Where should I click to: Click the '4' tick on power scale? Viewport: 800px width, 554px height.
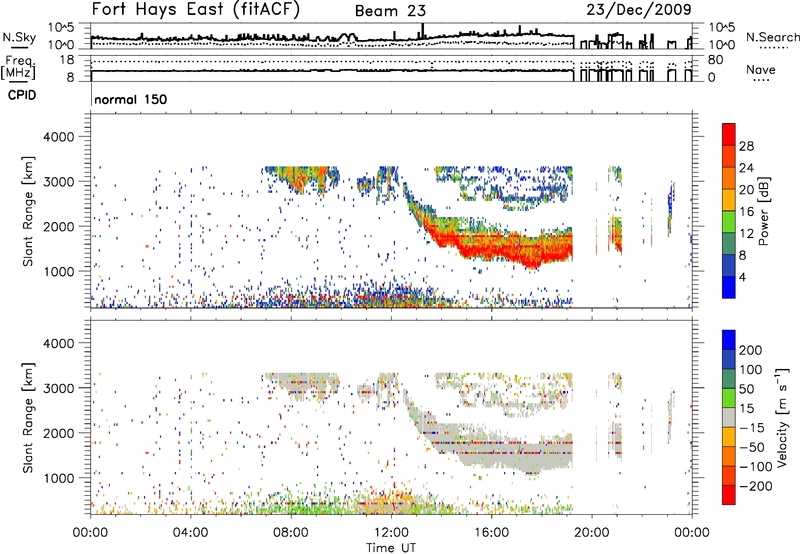click(742, 277)
